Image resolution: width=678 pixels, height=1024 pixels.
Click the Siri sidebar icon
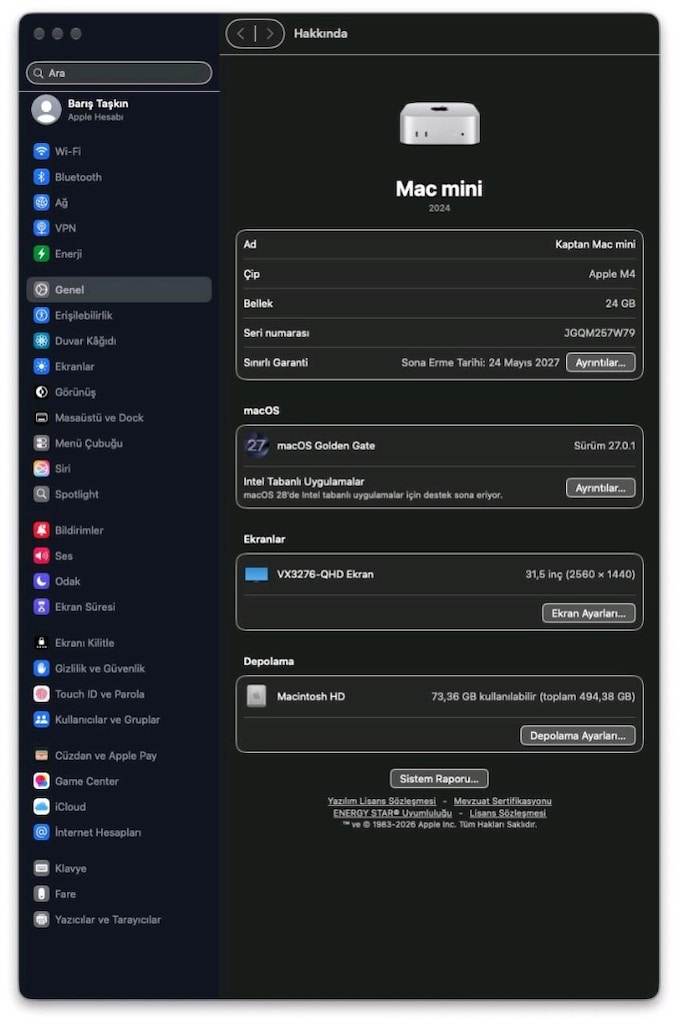[41, 468]
